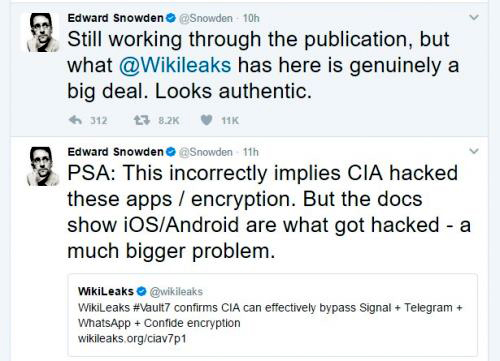Expand the chevron menu on PSA tweet

pos(474,151)
